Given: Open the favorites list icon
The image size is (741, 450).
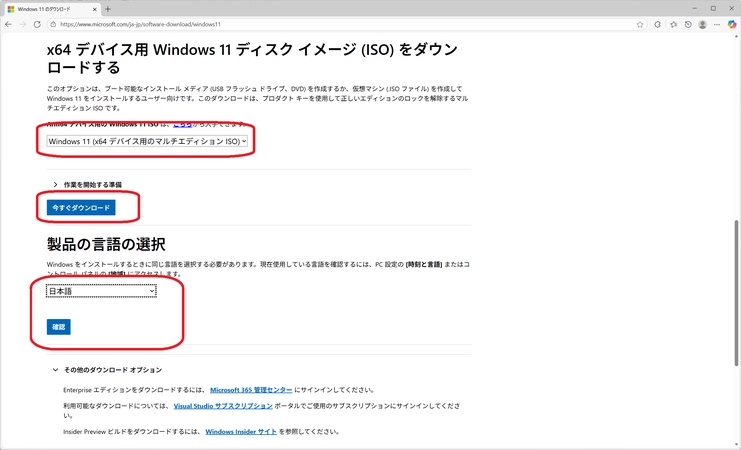Looking at the screenshot, I should tap(673, 25).
